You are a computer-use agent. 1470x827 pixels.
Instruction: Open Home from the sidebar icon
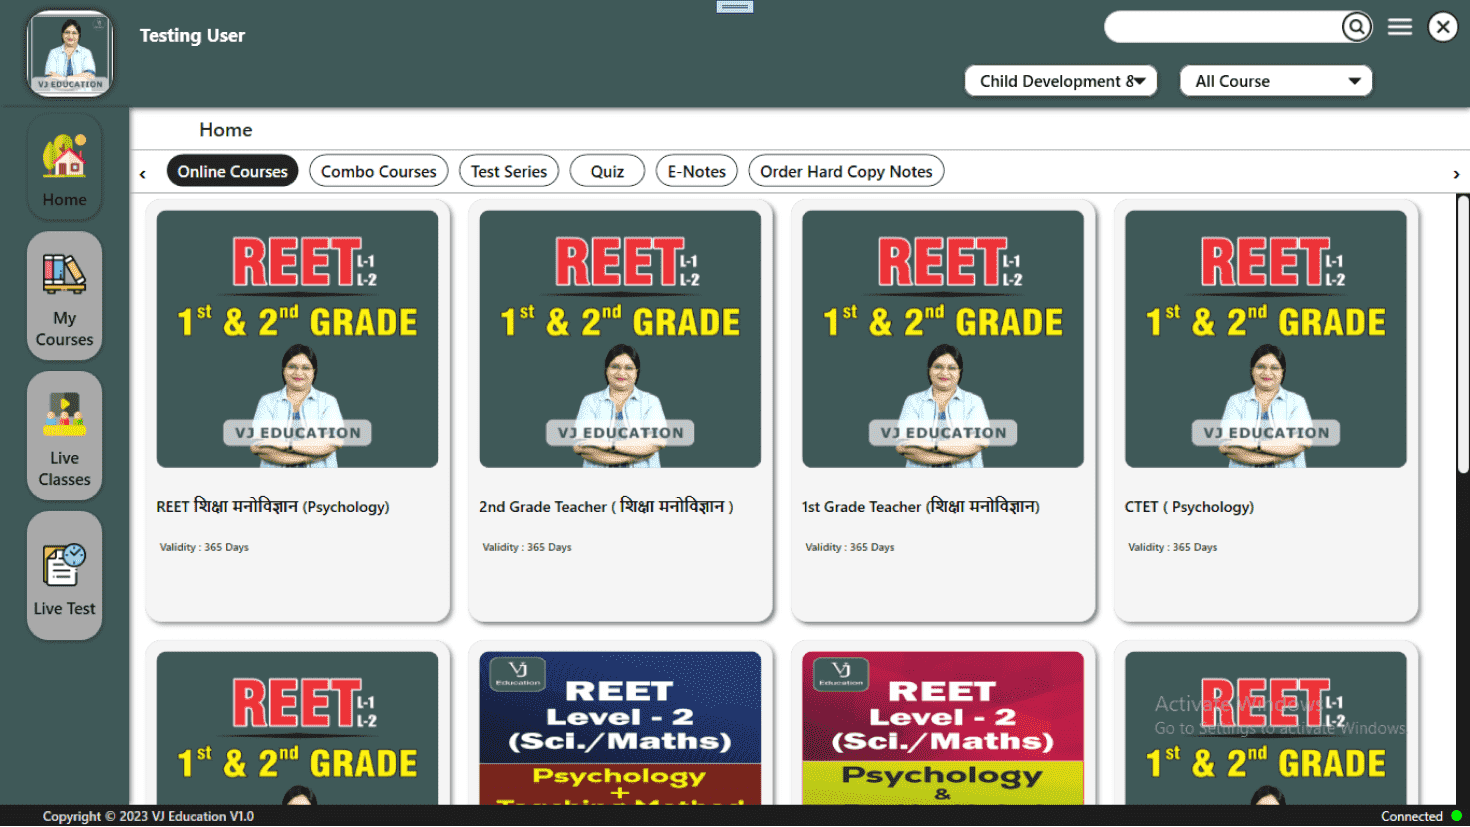(64, 168)
